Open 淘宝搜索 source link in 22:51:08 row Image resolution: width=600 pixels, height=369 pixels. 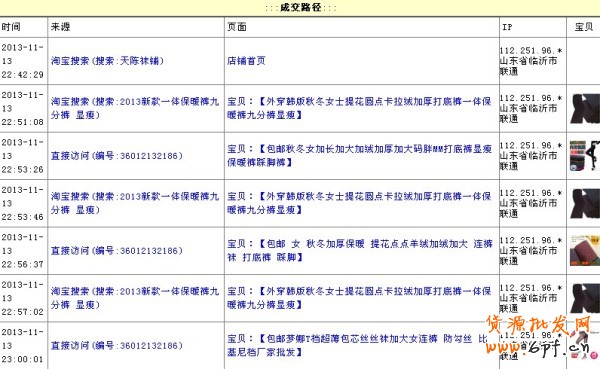pos(135,108)
